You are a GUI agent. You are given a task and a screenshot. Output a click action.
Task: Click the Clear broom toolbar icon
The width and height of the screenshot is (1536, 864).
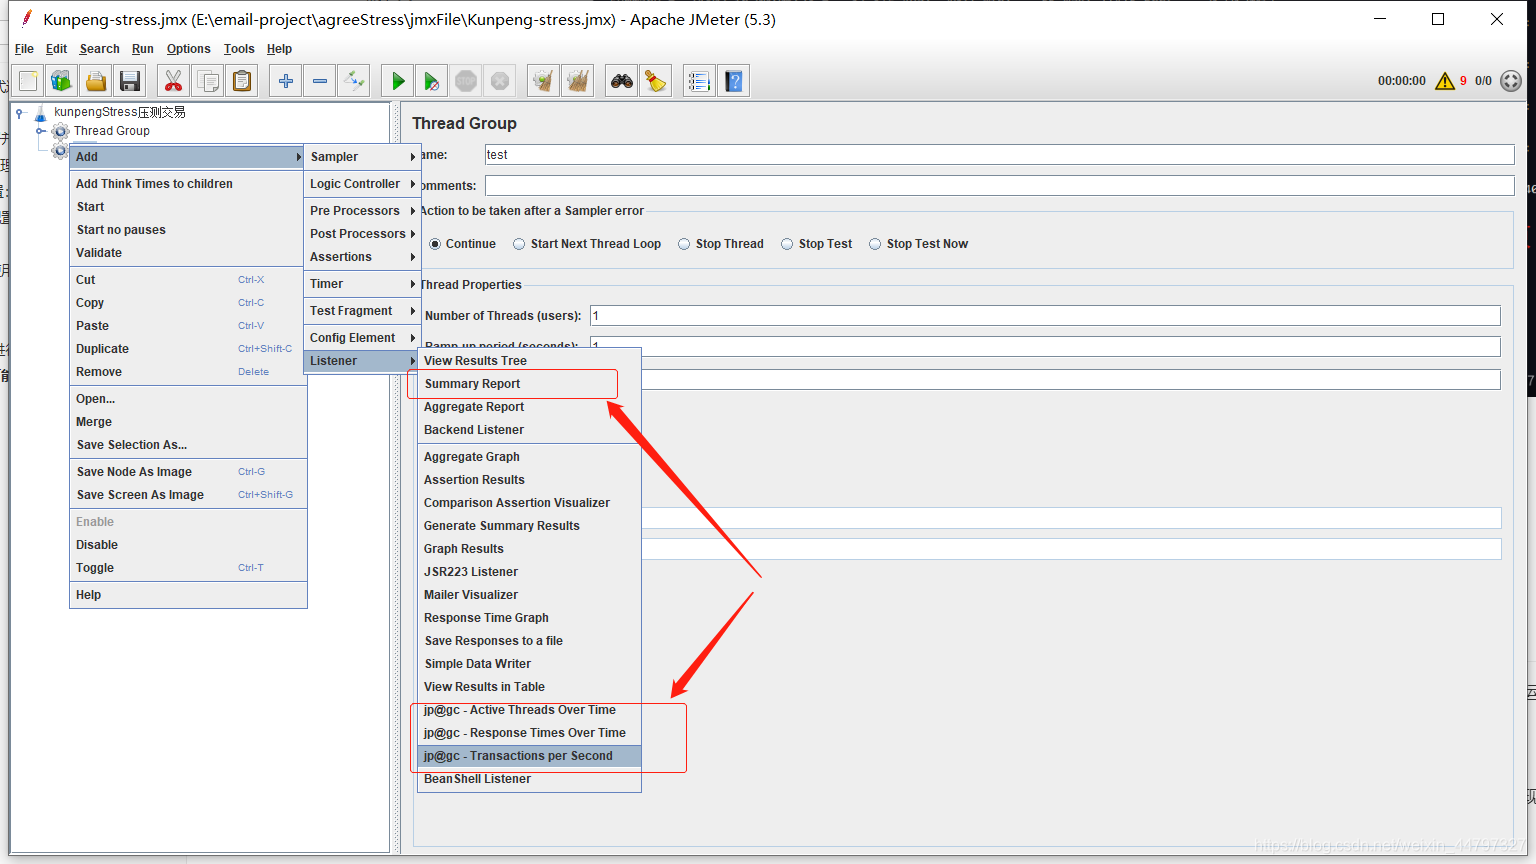(x=544, y=81)
